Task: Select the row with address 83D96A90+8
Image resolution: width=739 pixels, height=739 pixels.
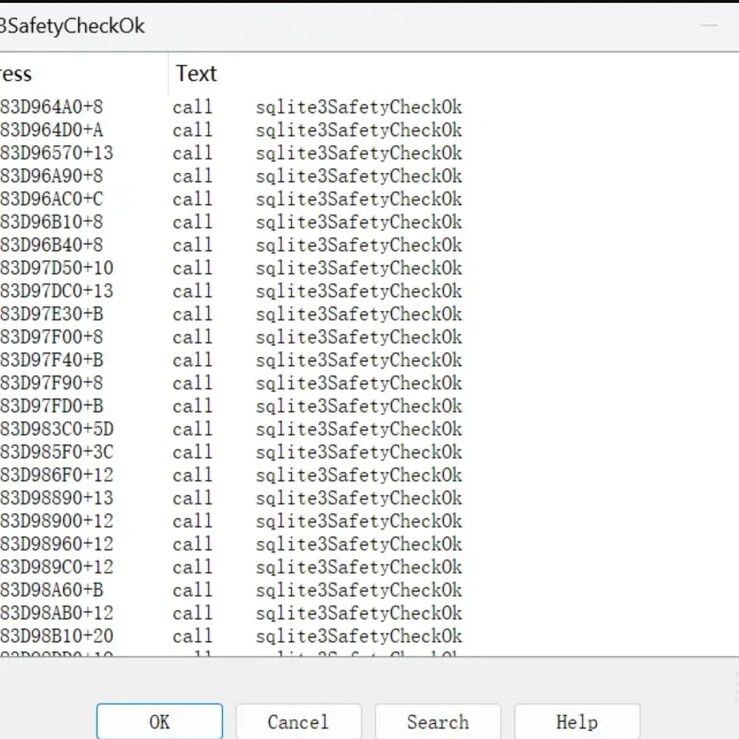Action: point(370,176)
